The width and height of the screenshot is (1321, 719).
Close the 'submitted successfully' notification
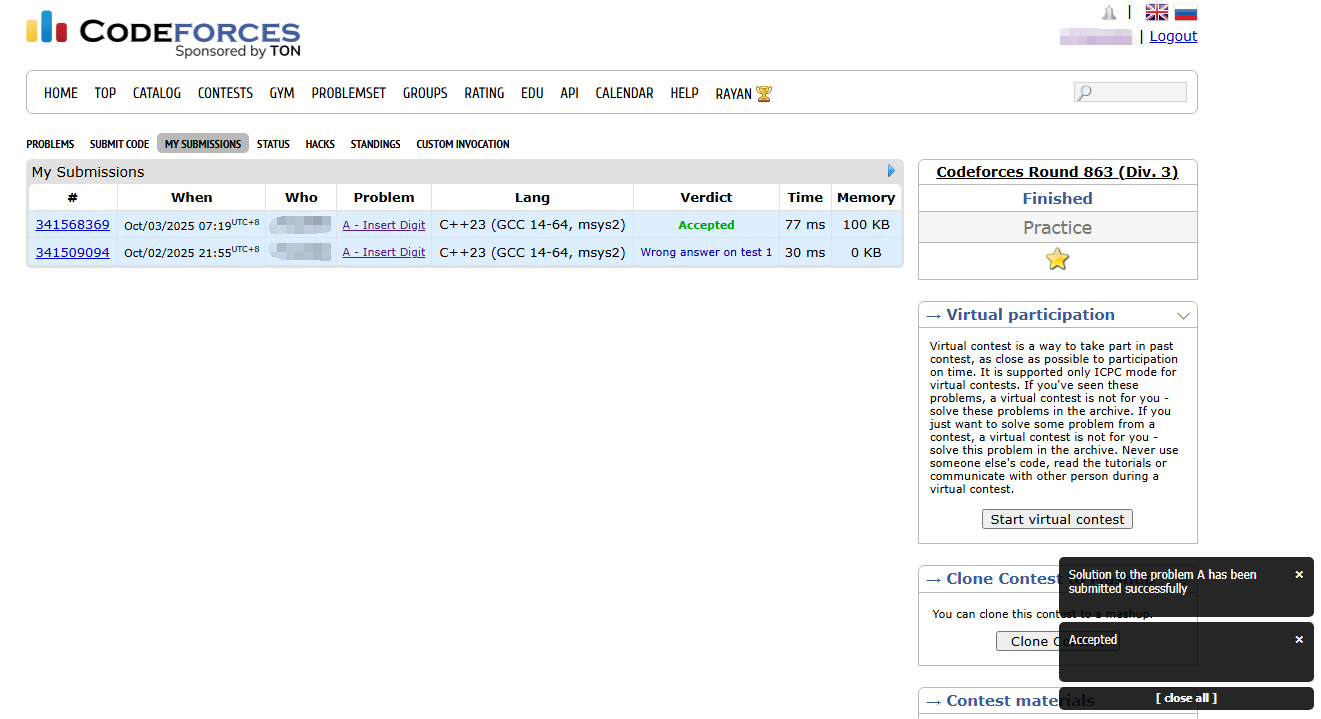tap(1299, 575)
